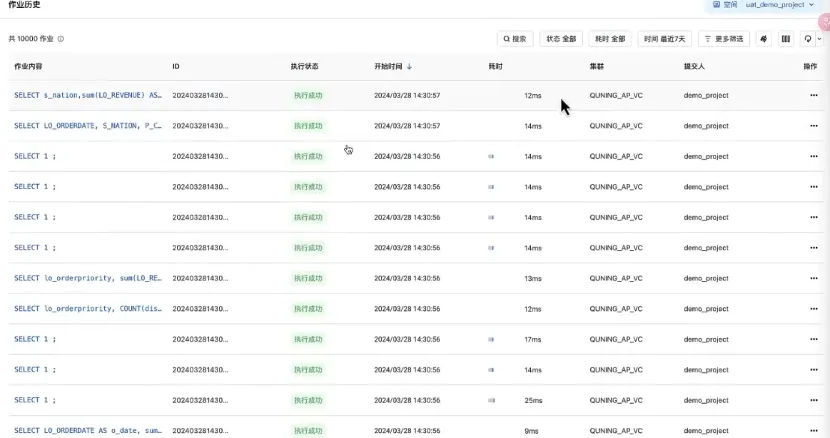The height and width of the screenshot is (438, 830).
Task: Click the sort arrow on 开始时间 column
Action: [x=409, y=66]
